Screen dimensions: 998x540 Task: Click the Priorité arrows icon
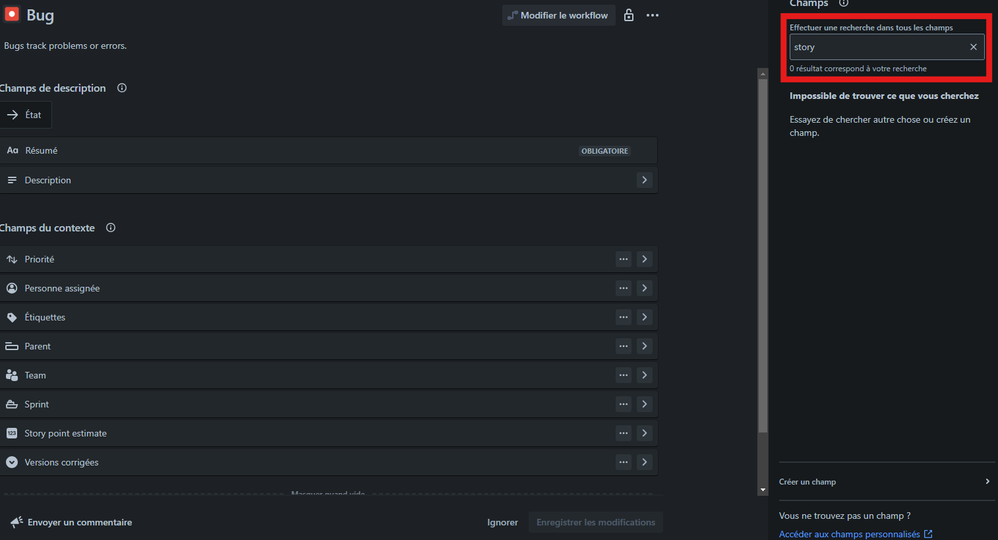coord(11,259)
